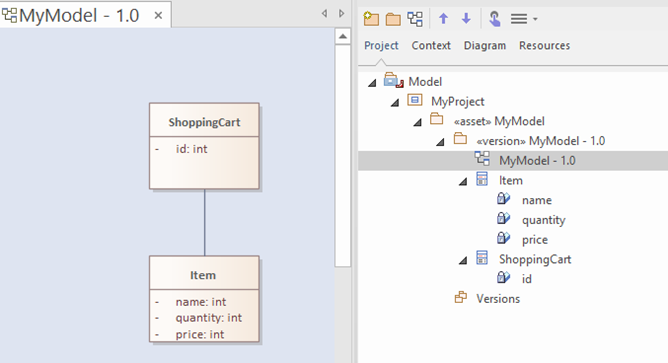This screenshot has height=363, width=668.
Task: Switch to the Resources tab
Action: click(544, 46)
